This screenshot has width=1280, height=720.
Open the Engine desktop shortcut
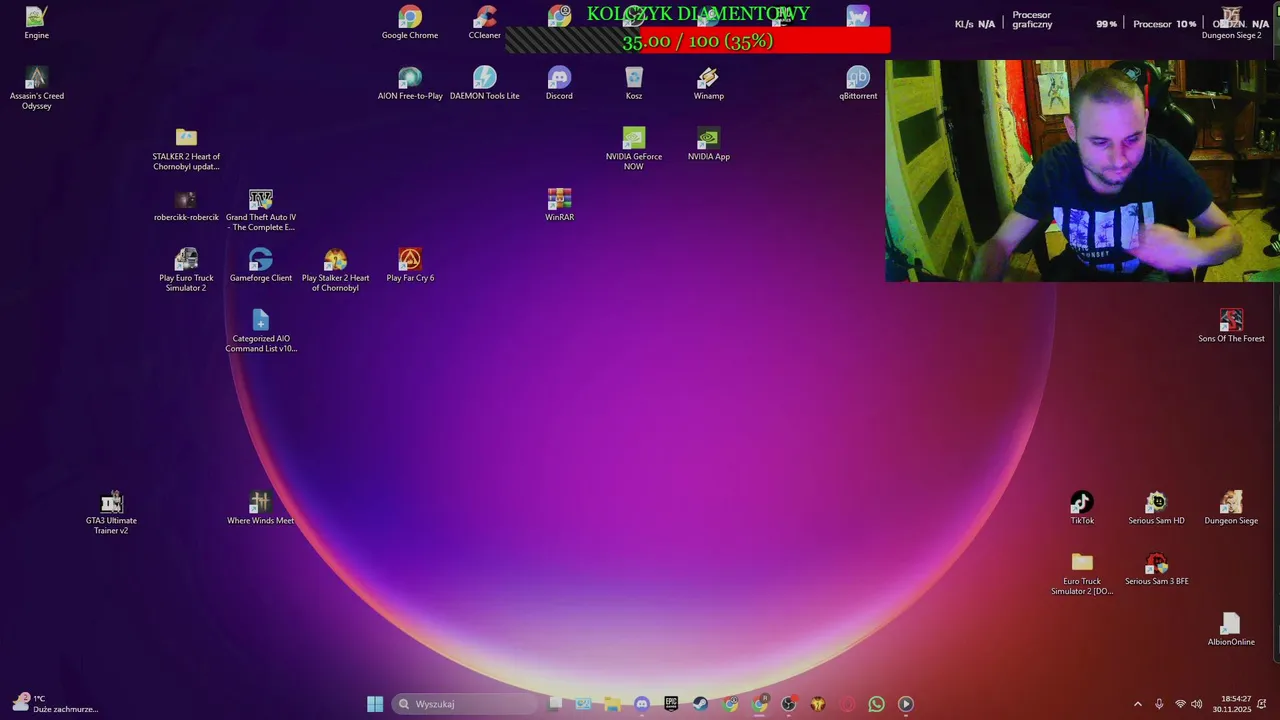(36, 23)
